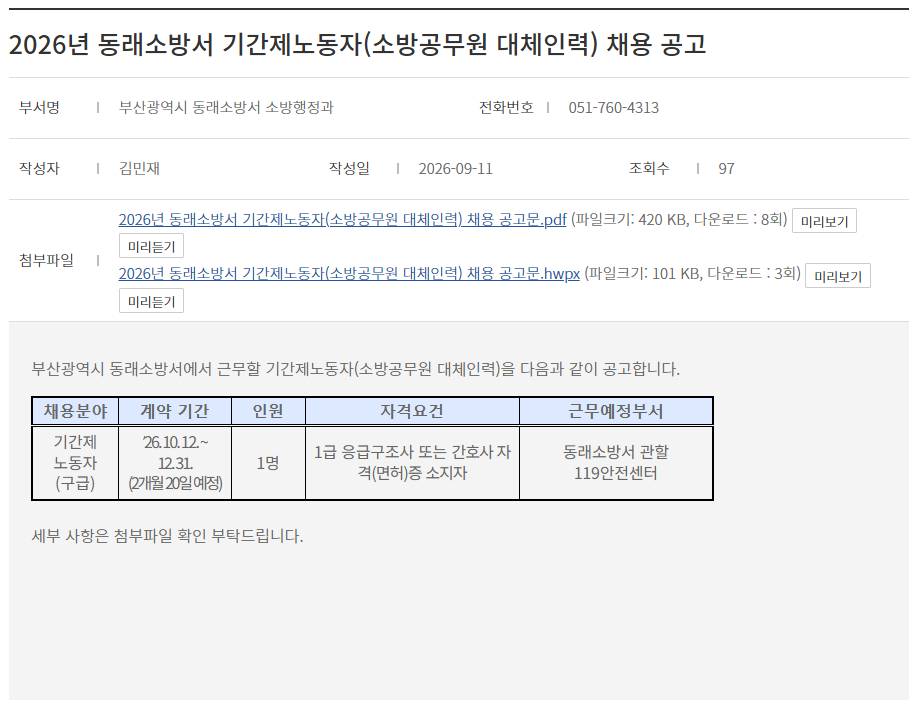This screenshot has height=716, width=923.
Task: Click the 조회수 field label
Action: click(649, 168)
